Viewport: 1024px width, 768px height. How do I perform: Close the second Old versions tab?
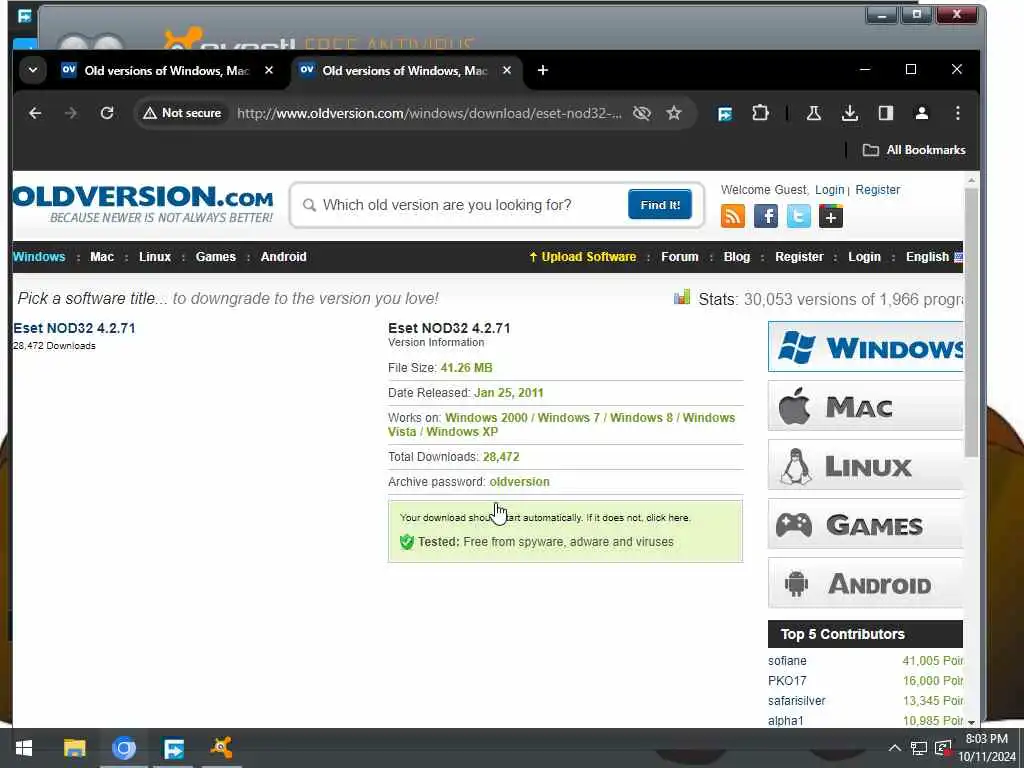pos(506,70)
